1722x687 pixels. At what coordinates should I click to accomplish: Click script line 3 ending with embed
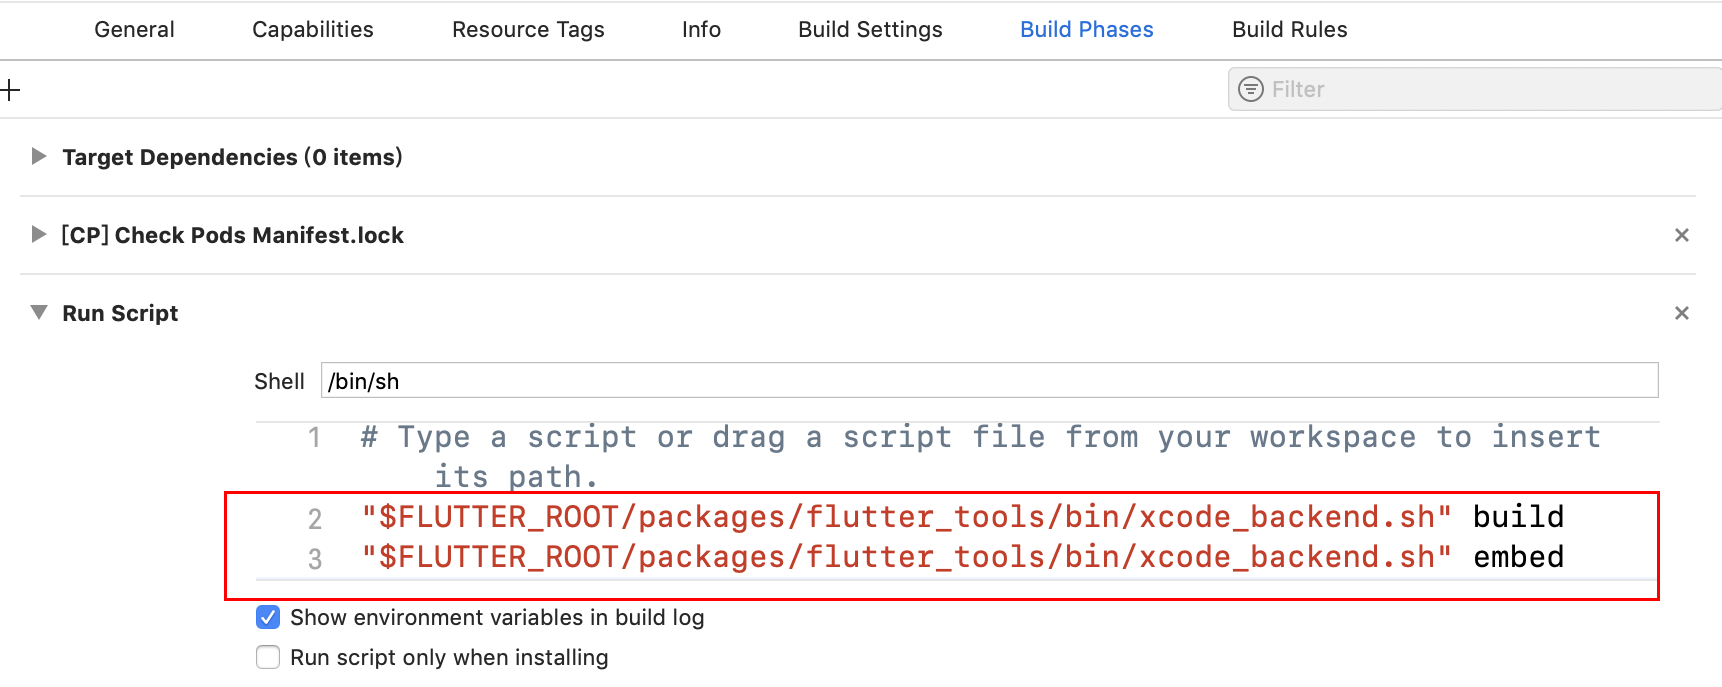pyautogui.click(x=960, y=557)
